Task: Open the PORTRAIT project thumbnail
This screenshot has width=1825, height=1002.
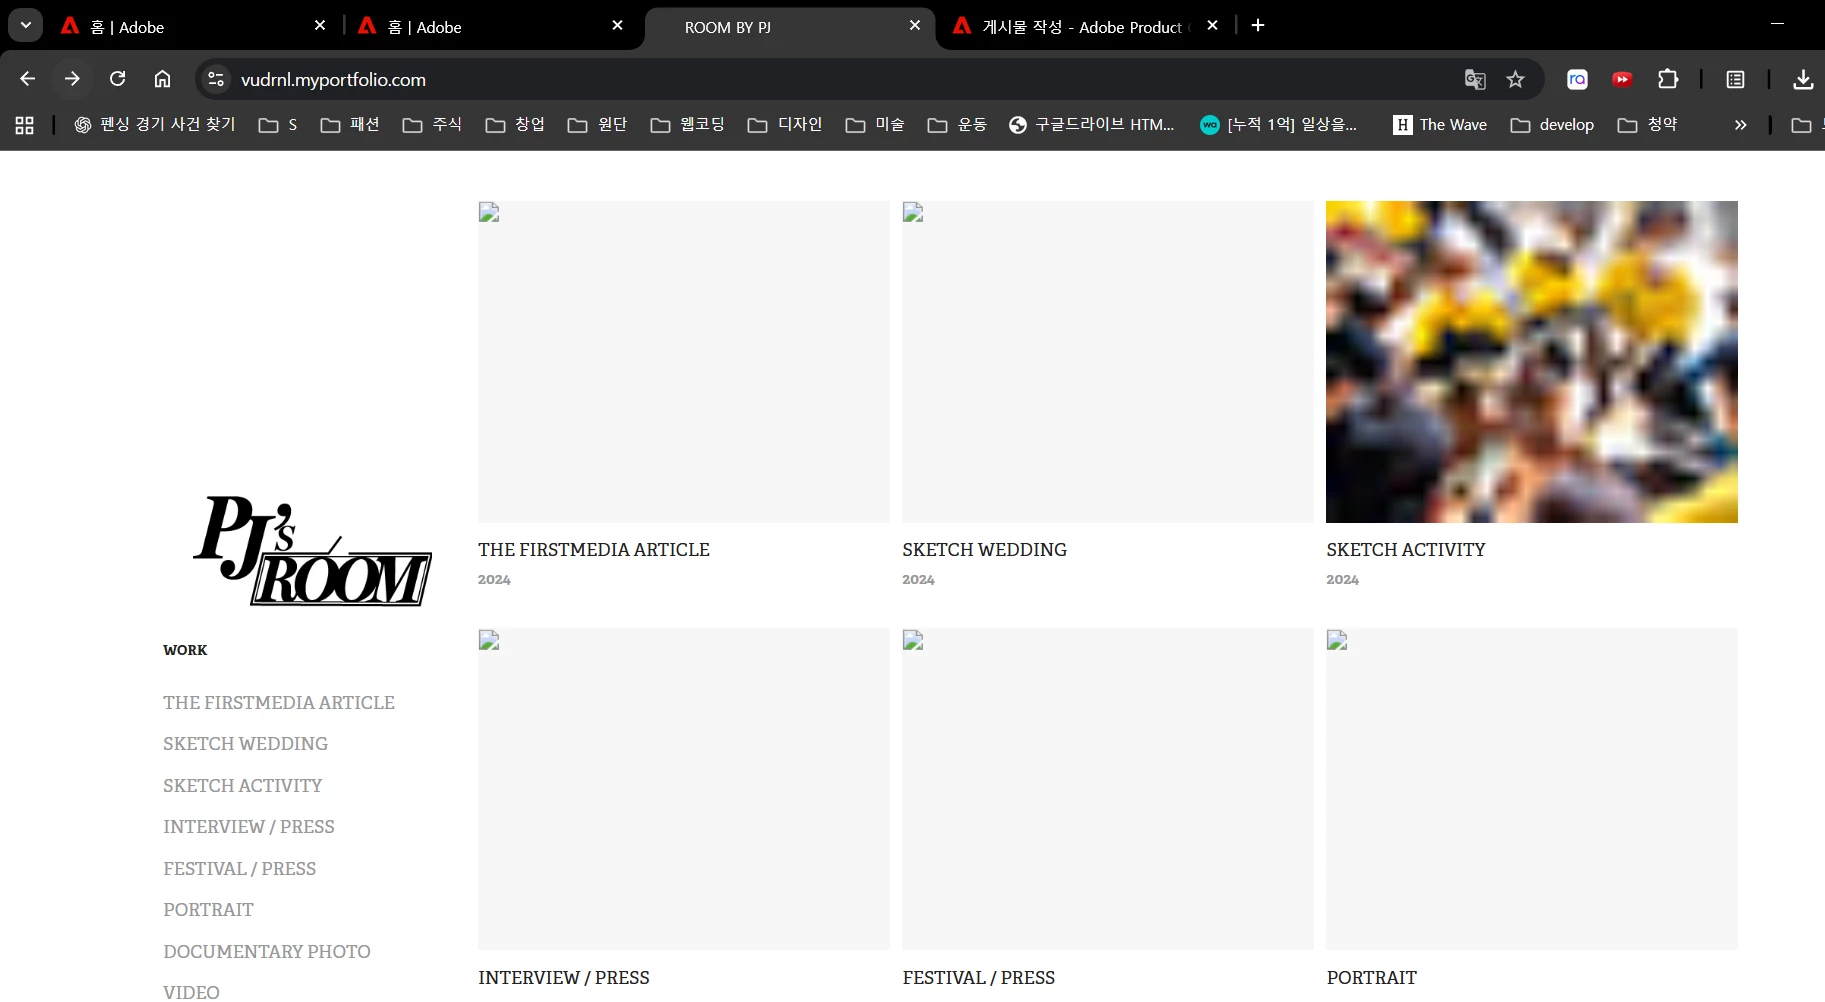Action: click(1532, 789)
